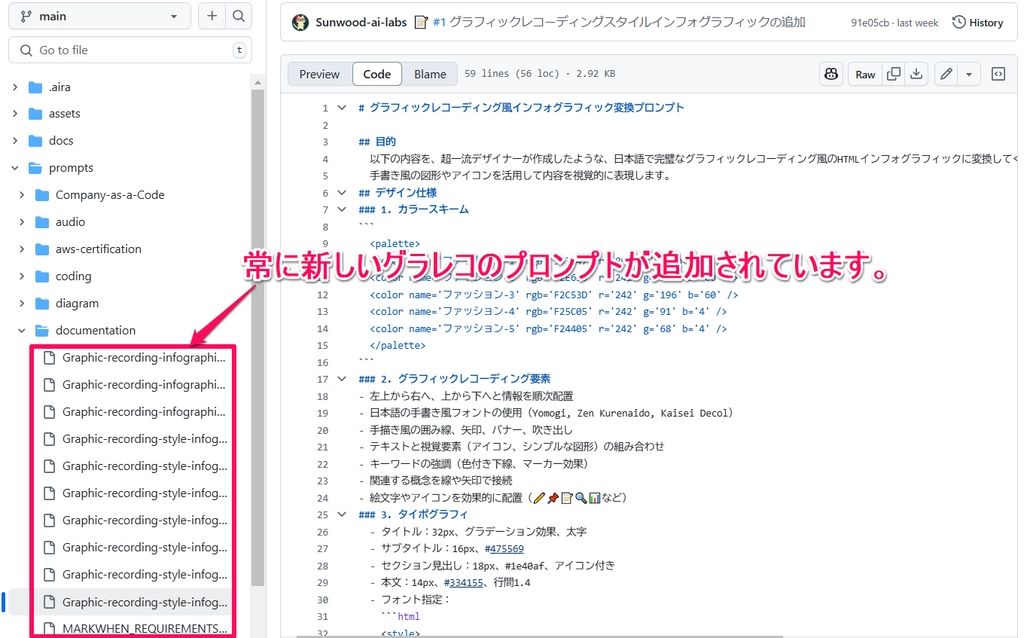Collapse code section at line 7
Screen dimensions: 1024x638
(342, 210)
